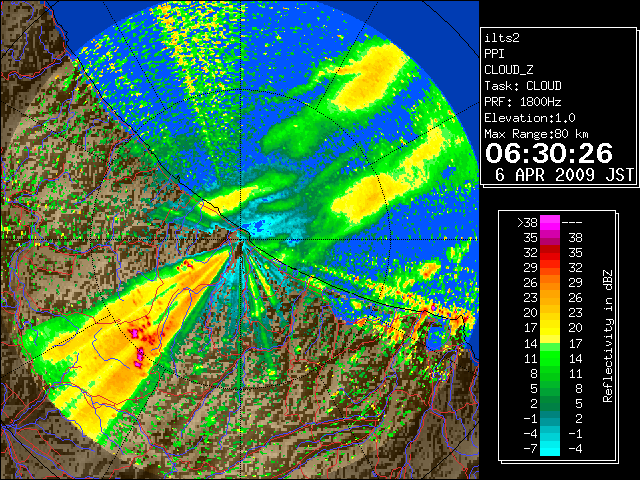This screenshot has height=480, width=640.
Task: Select the 'Elevation:1.0' text
Action: pos(530,118)
